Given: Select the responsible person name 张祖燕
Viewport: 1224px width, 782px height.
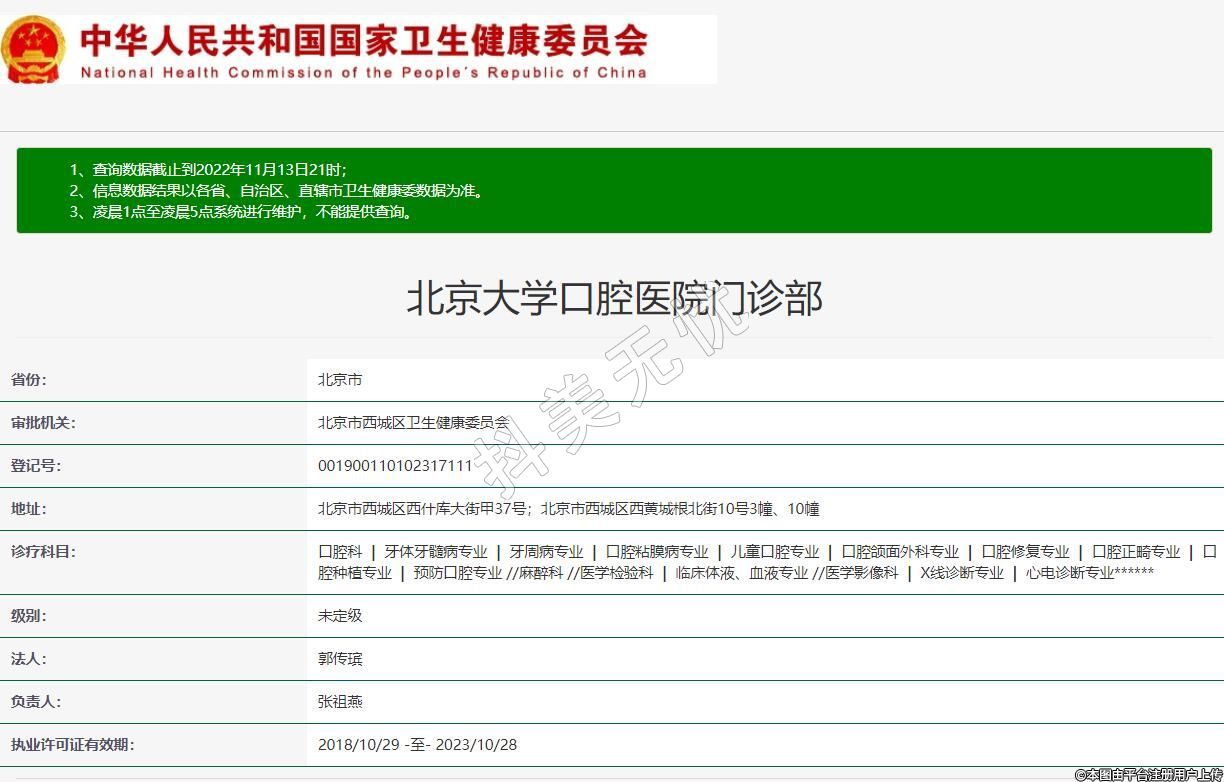Looking at the screenshot, I should (x=340, y=702).
